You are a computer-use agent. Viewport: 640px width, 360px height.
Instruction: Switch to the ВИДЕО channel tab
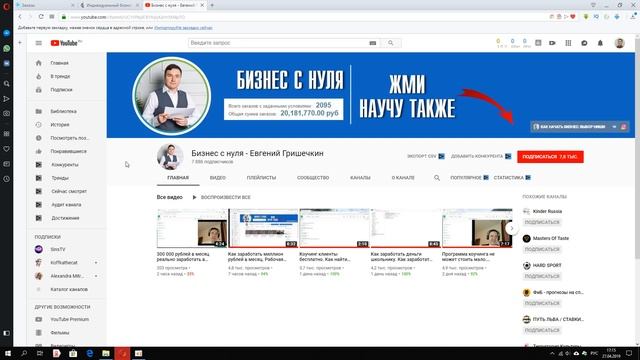218,178
